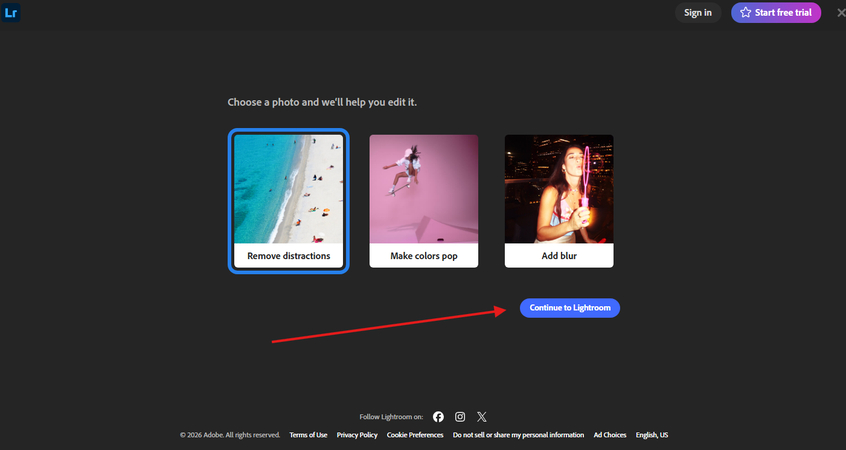Select the beach Remove distractions photo
Viewport: 846px width, 450px height.
point(289,189)
